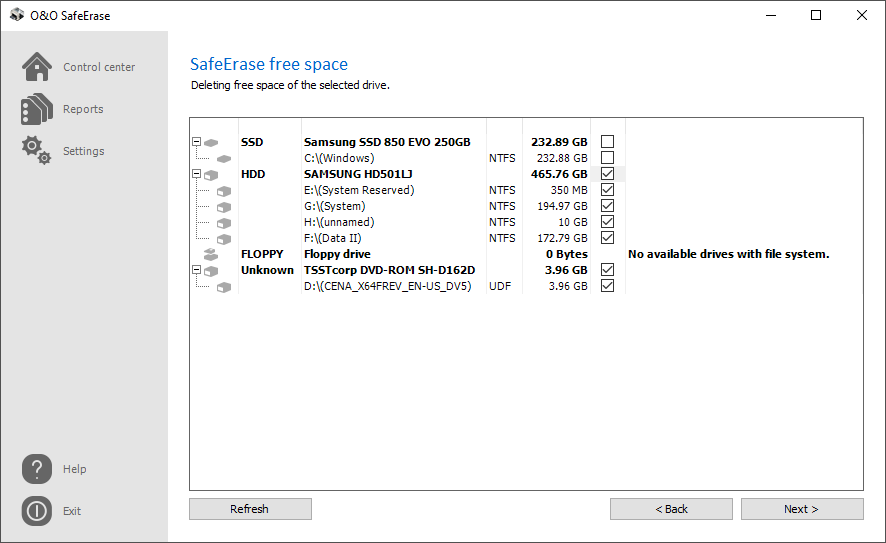
Task: Open Control center home icon
Action: [37, 67]
